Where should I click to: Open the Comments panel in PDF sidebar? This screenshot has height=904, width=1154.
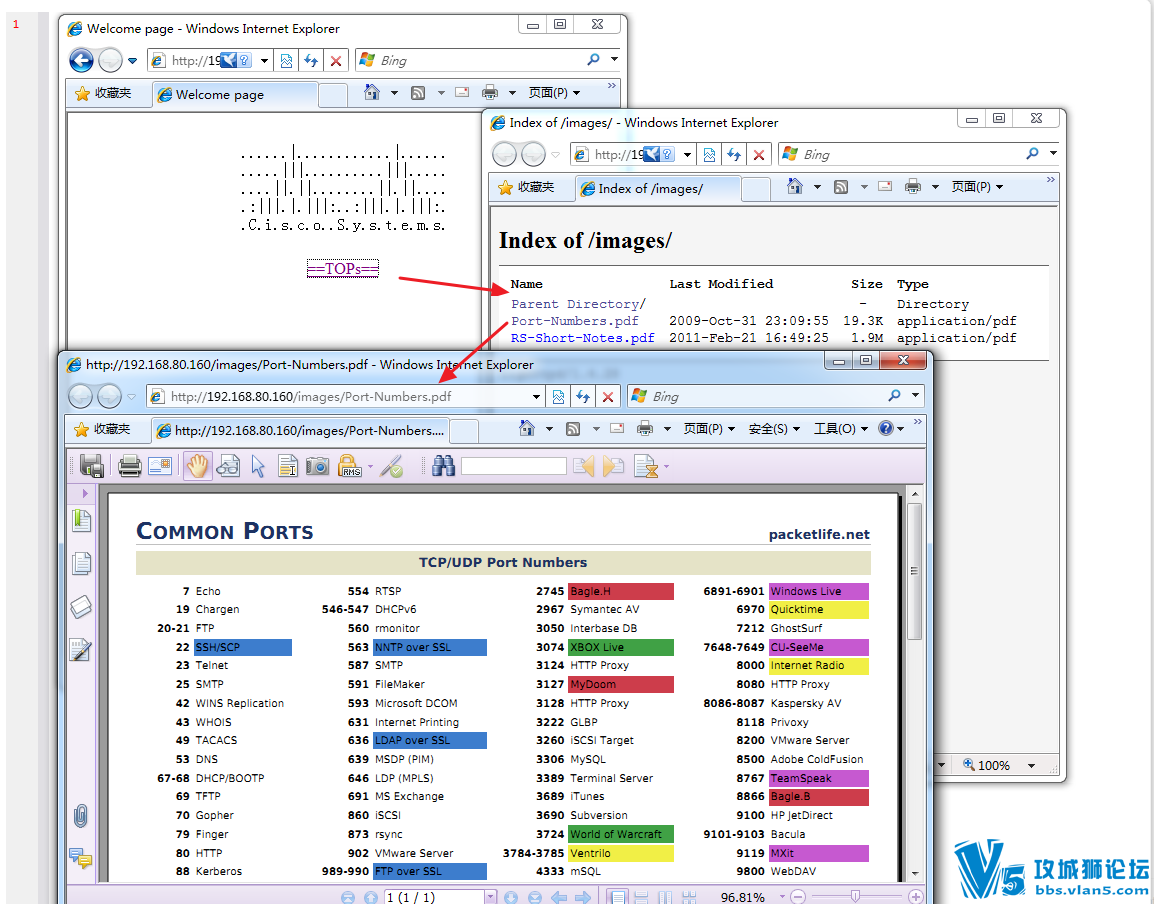click(x=81, y=858)
